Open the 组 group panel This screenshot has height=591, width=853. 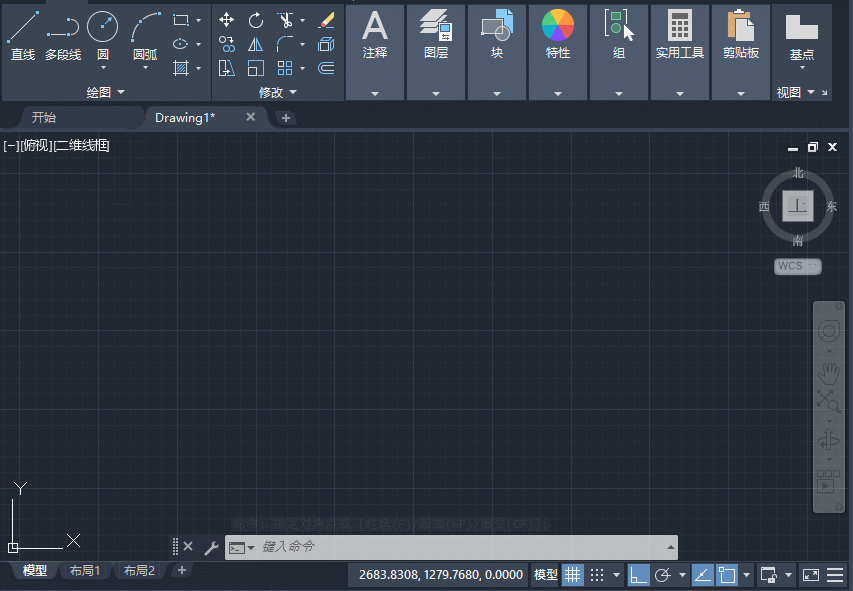pos(619,52)
